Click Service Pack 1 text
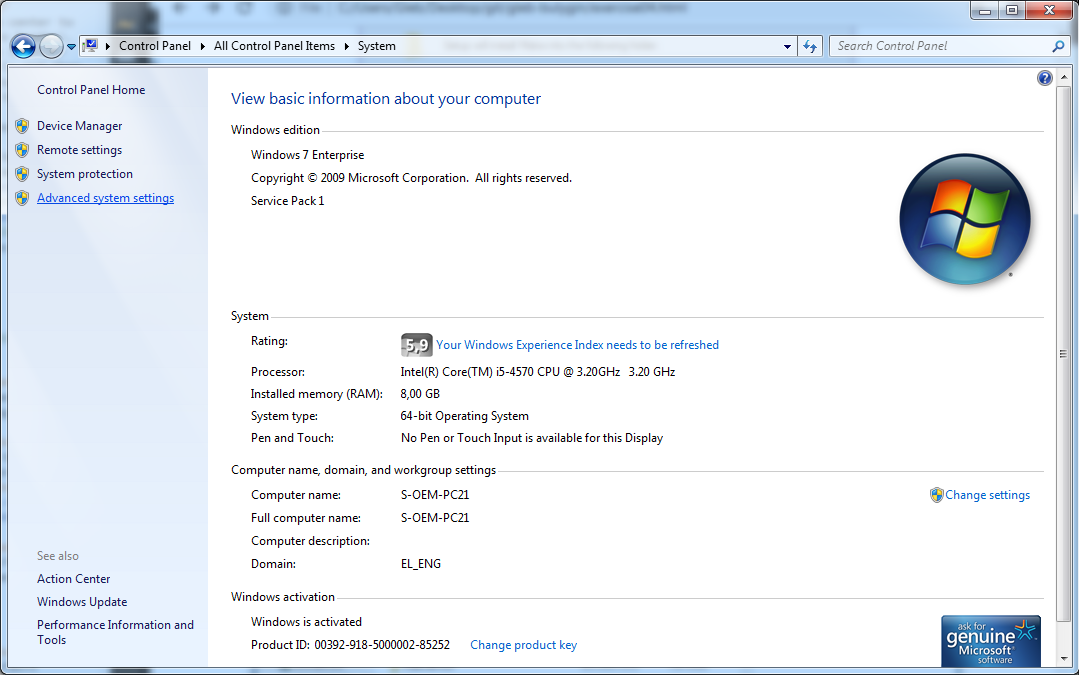Screen dimensions: 1079x675 288,200
